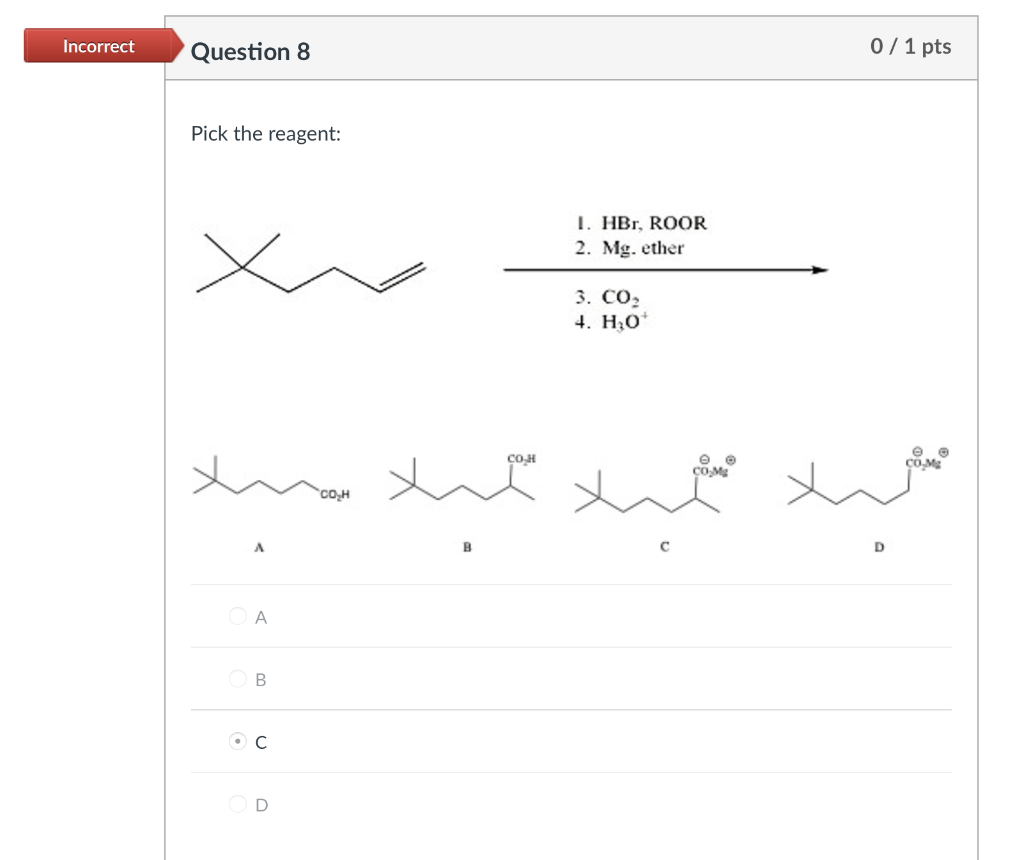Select radio button for answer A

tap(237, 617)
